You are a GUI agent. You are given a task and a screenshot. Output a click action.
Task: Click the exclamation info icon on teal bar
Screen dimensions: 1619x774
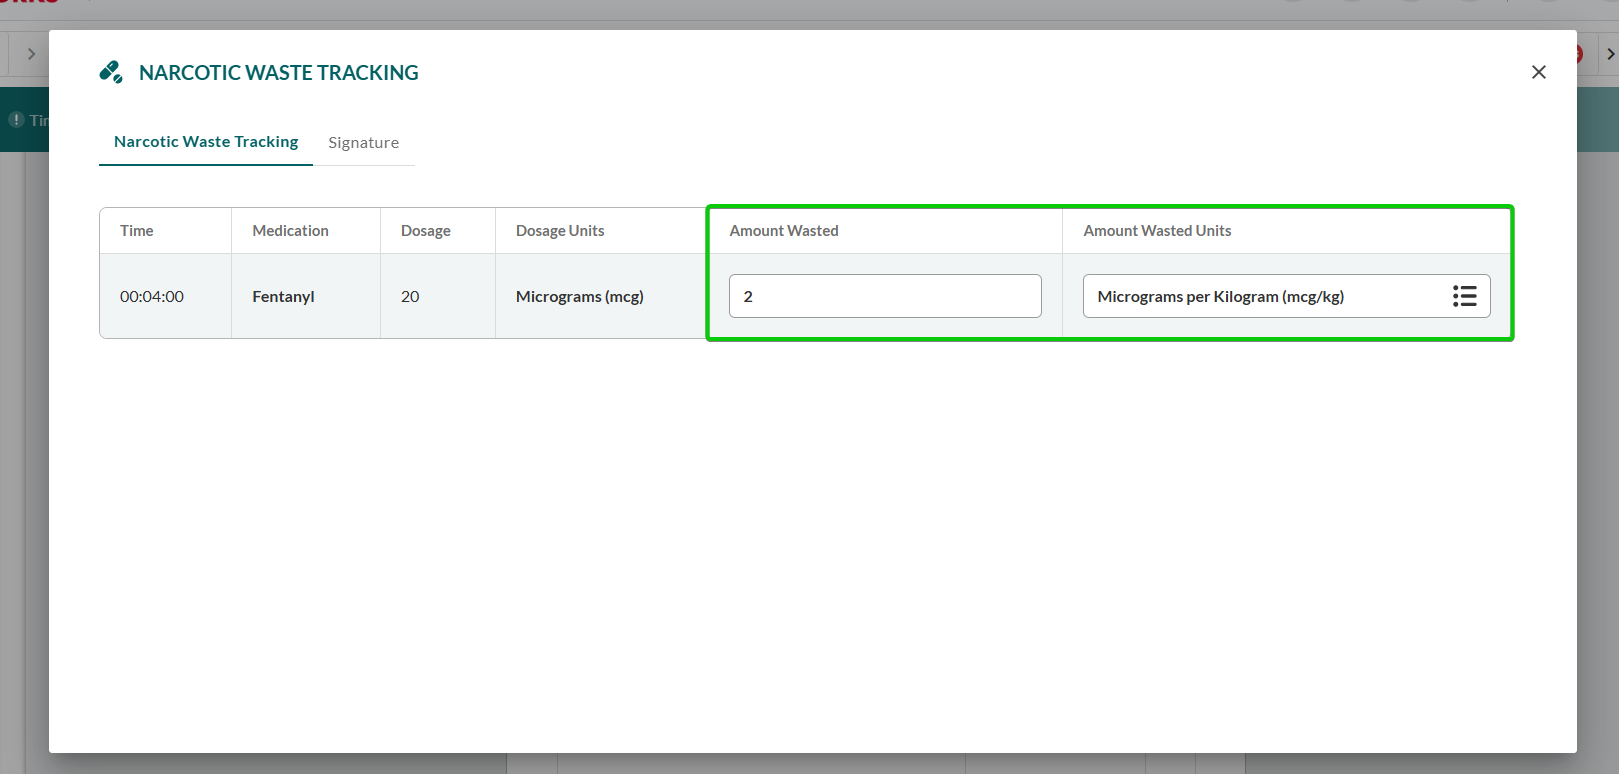point(17,120)
